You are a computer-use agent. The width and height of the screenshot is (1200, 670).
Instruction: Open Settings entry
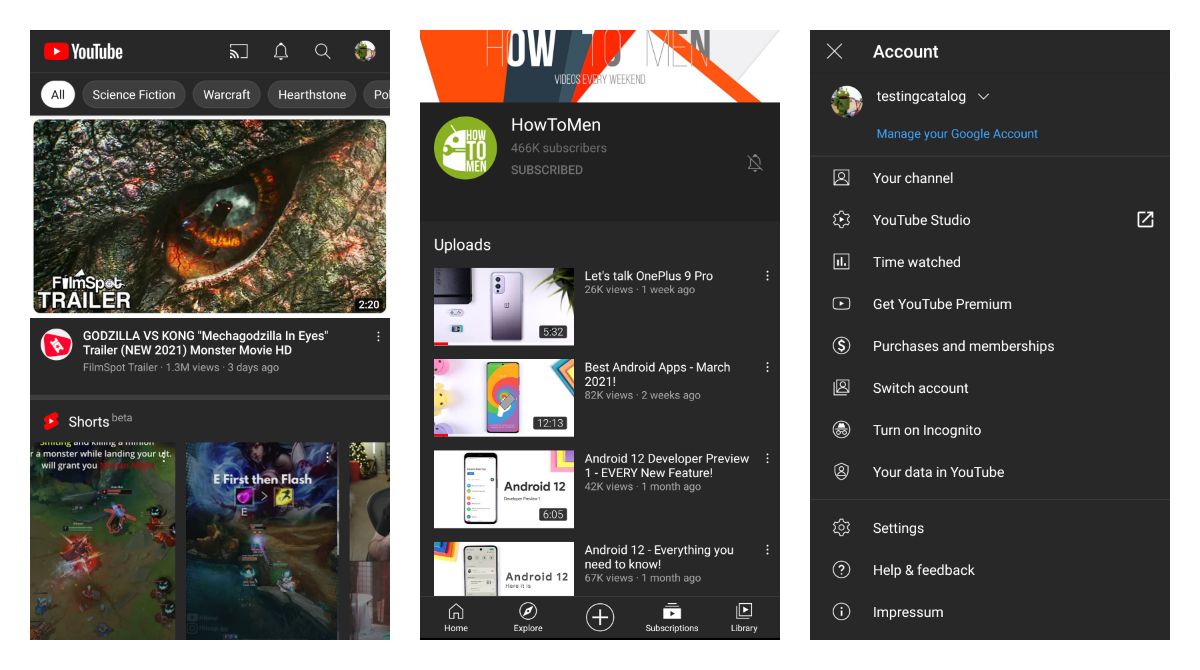pyautogui.click(x=990, y=528)
